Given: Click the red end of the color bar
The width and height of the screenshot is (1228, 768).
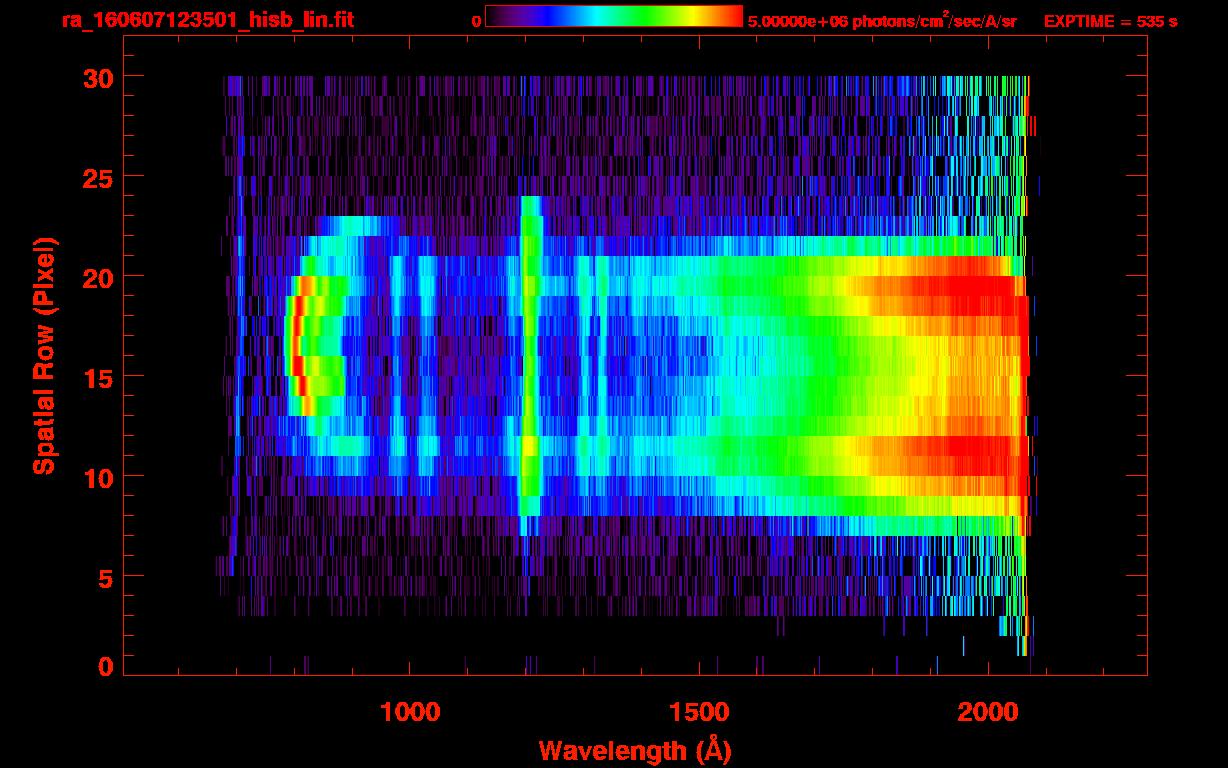Looking at the screenshot, I should 730,16.
